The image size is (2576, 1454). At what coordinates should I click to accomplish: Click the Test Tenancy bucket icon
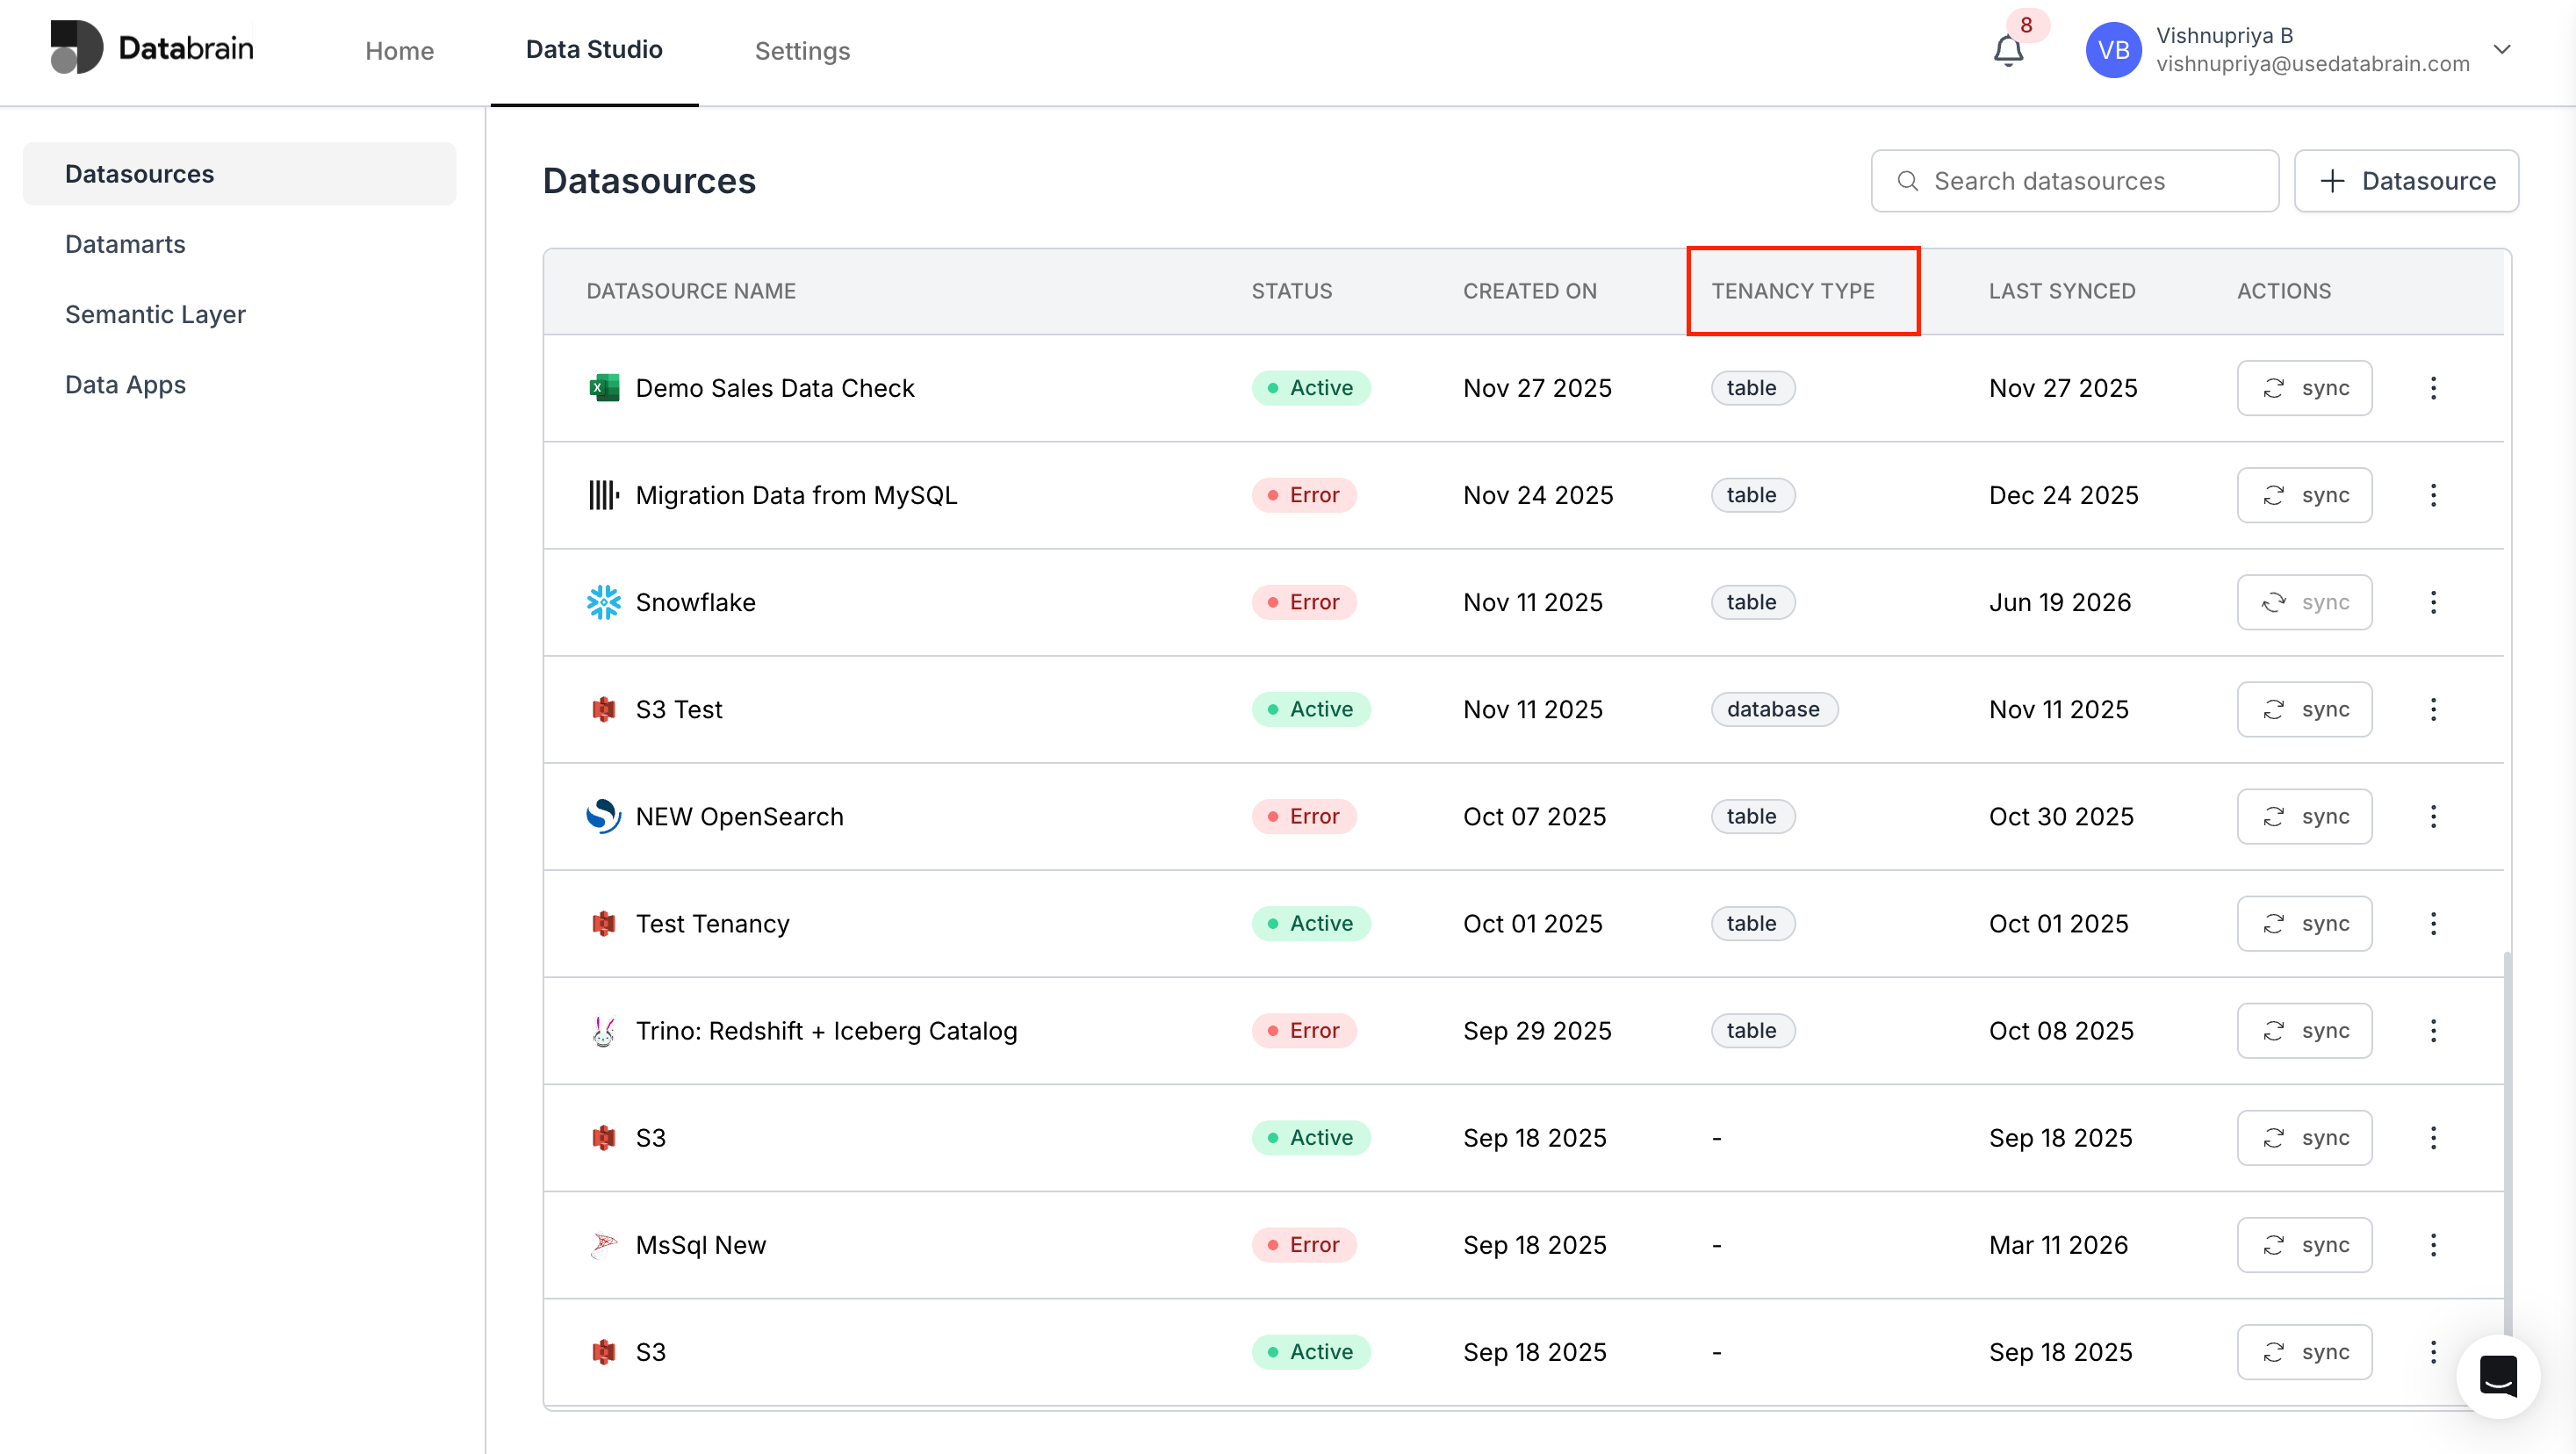click(x=603, y=923)
